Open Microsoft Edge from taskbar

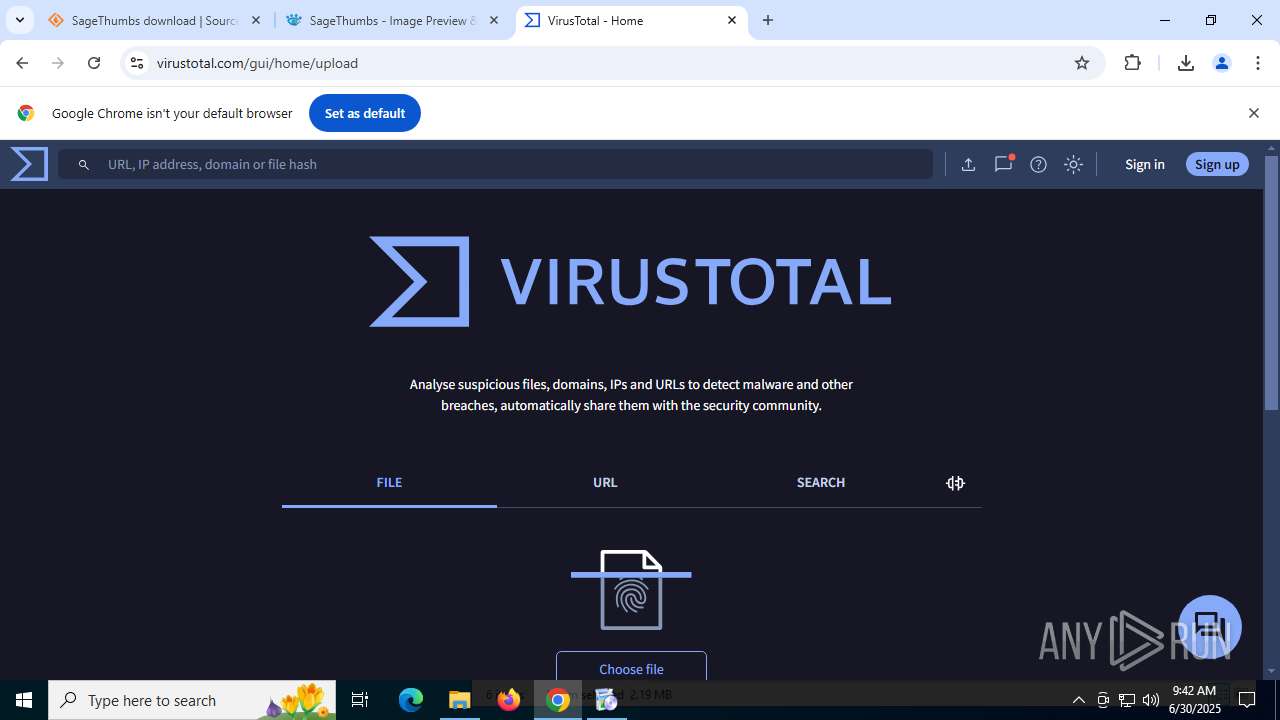(x=411, y=700)
